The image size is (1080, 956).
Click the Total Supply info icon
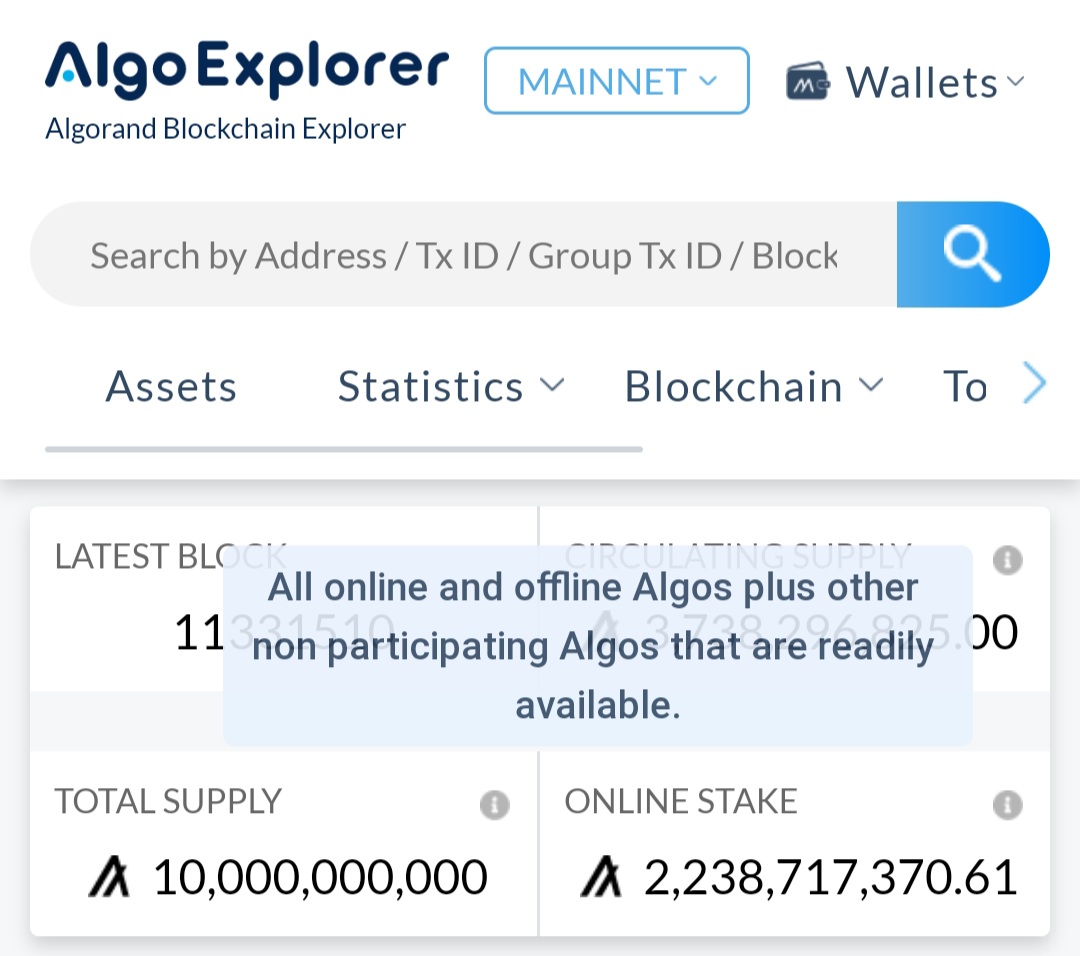[x=495, y=804]
